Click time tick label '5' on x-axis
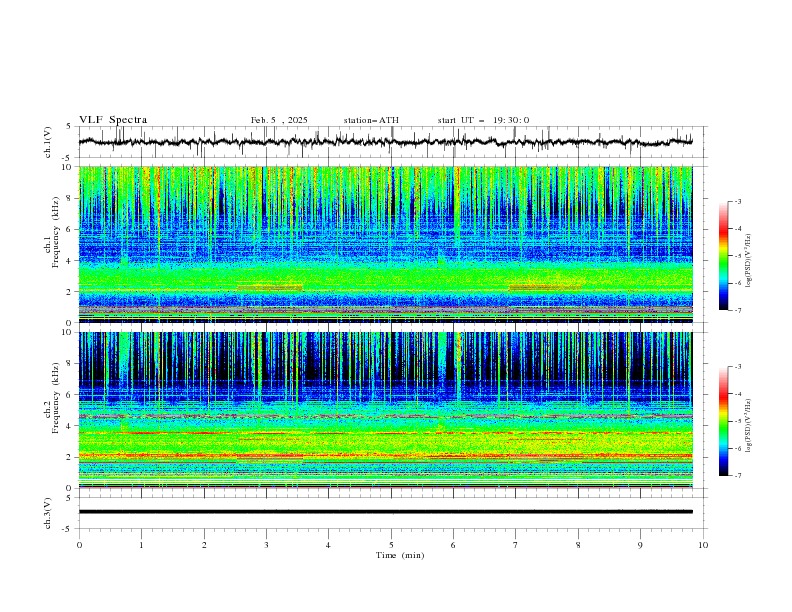The height and width of the screenshot is (612, 792). (391, 545)
